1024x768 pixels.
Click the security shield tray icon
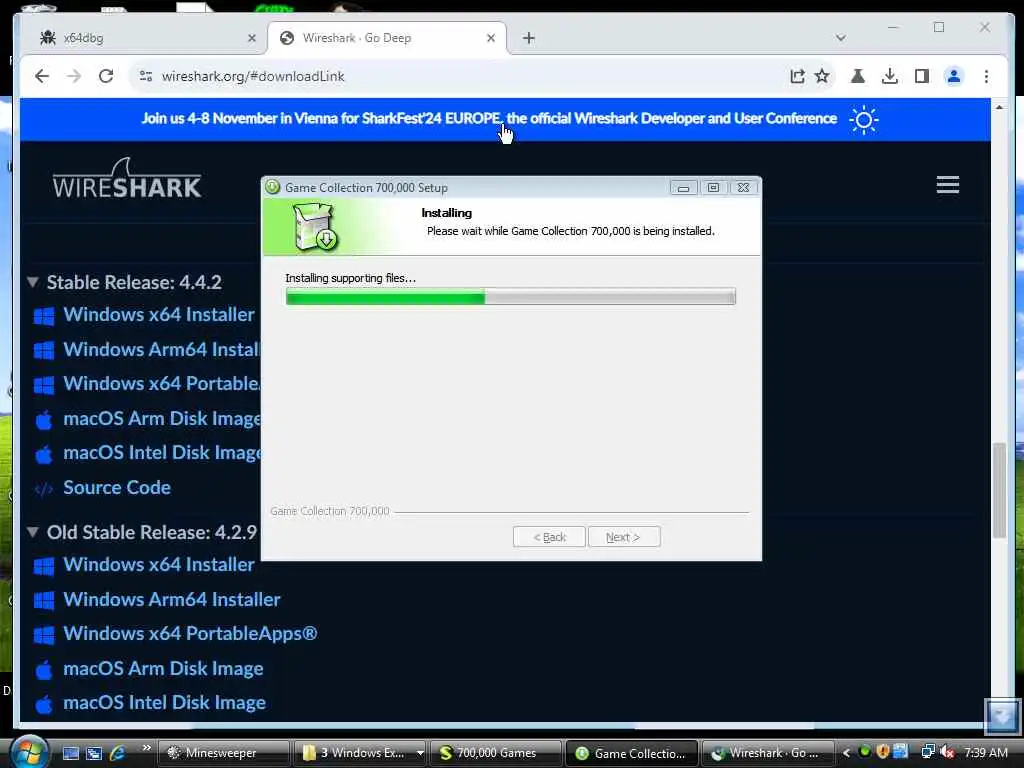point(882,752)
